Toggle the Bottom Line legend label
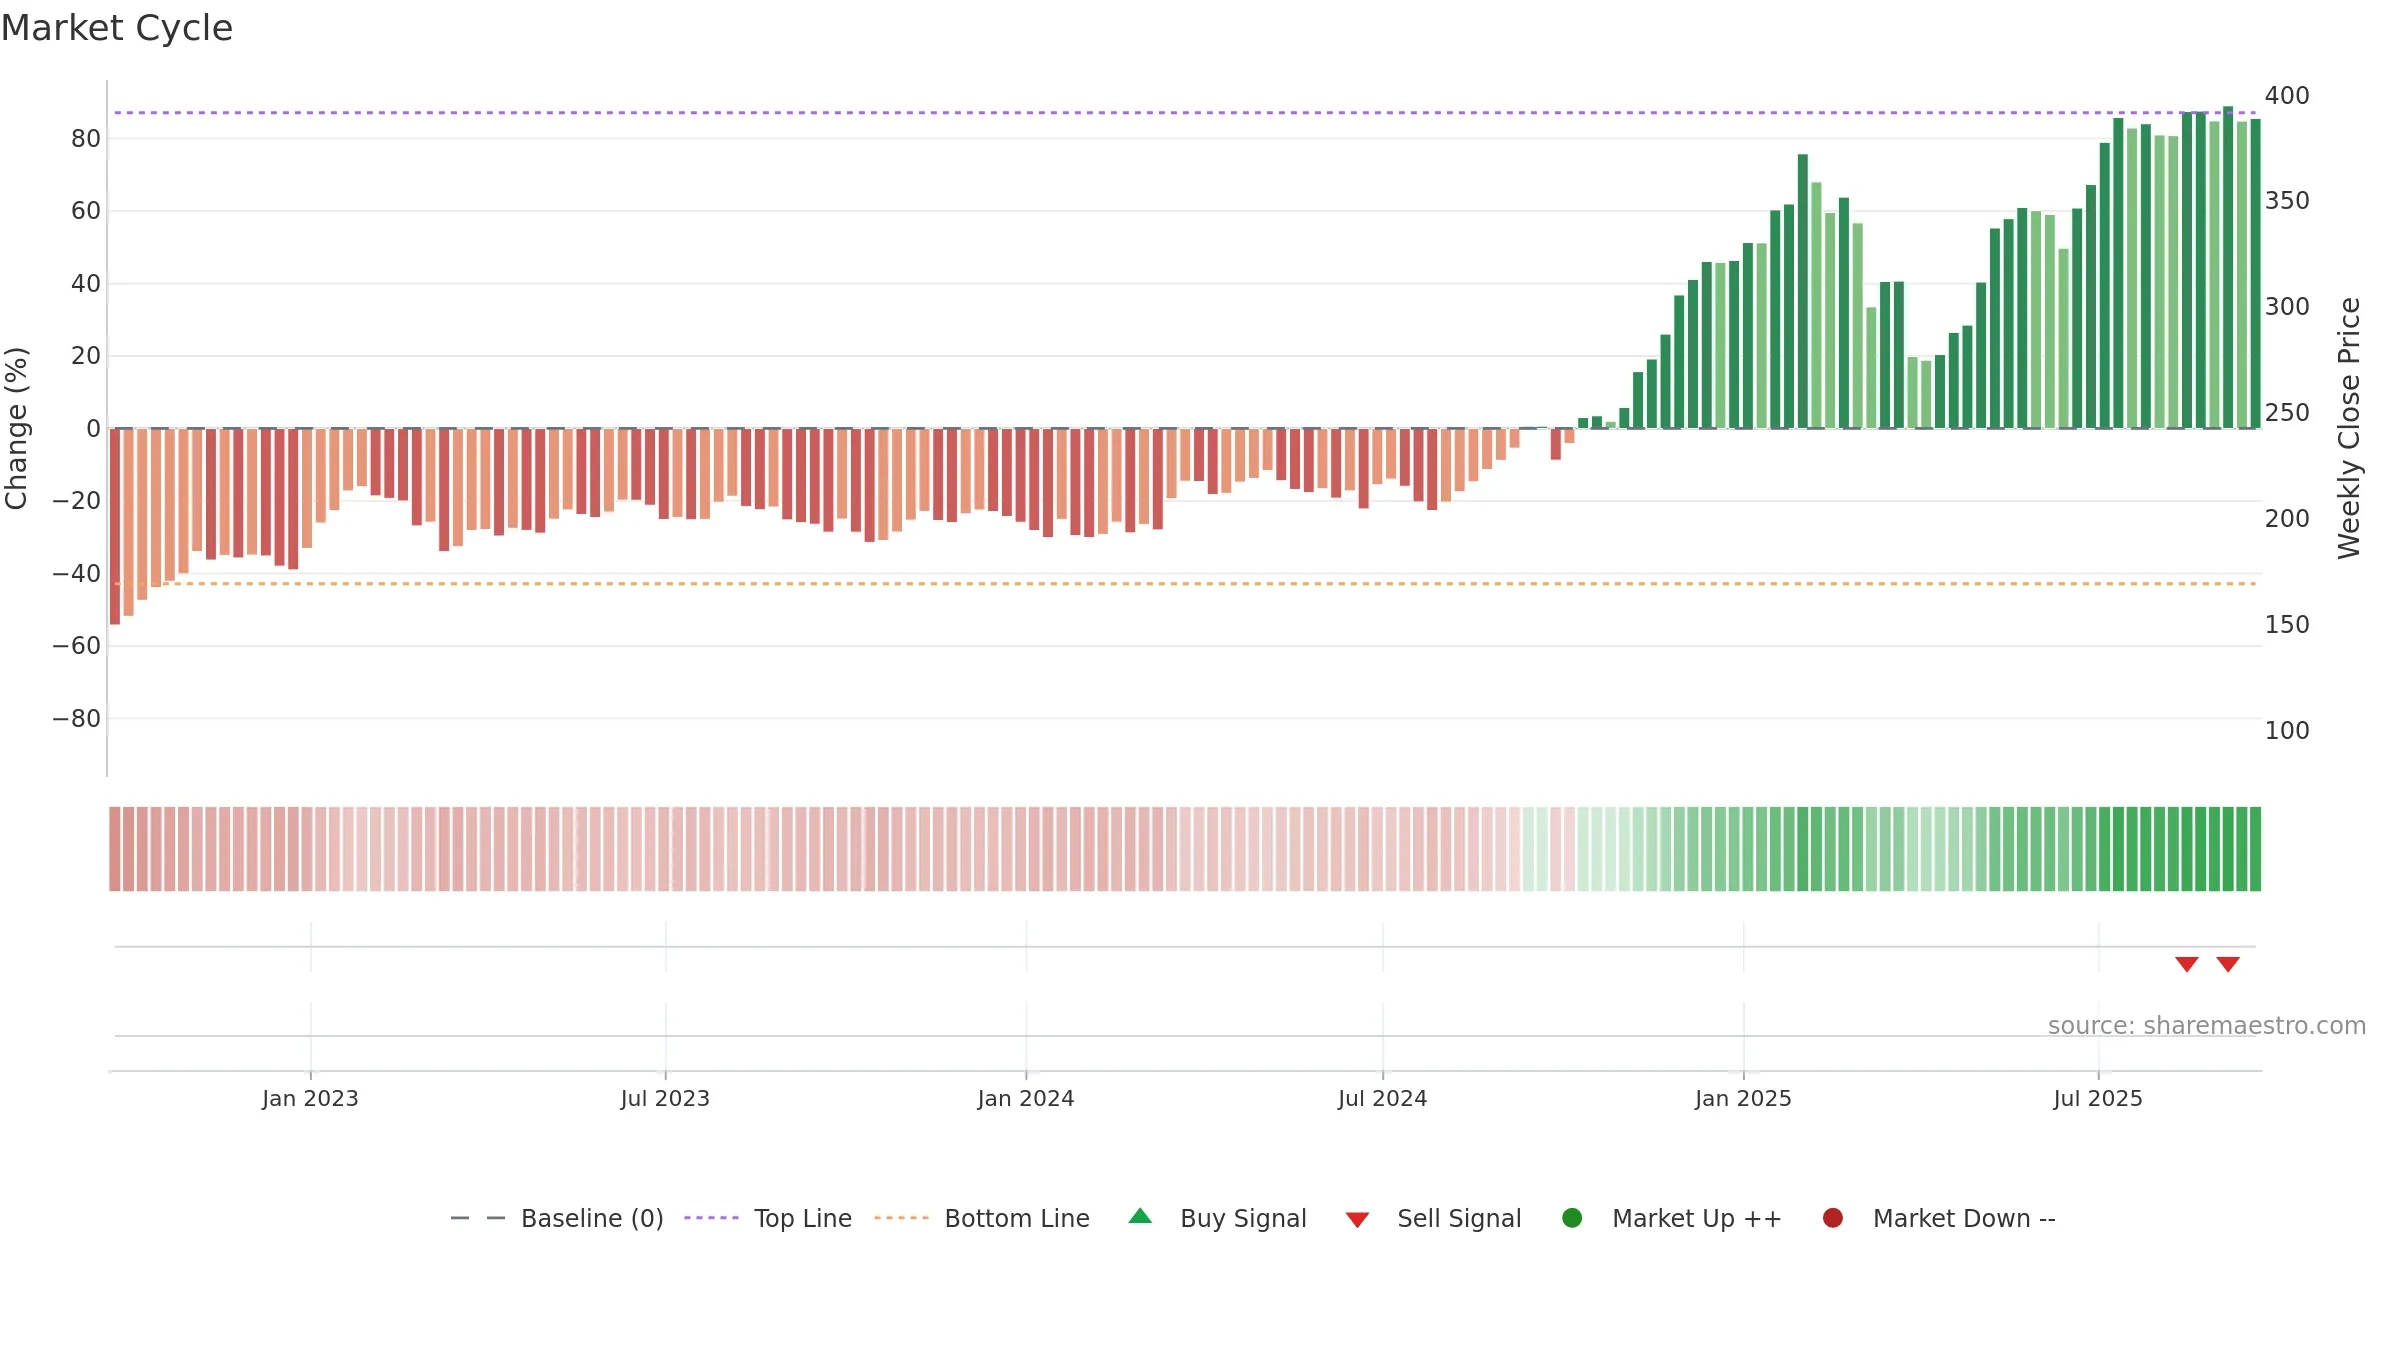The width and height of the screenshot is (2400, 1350). pos(1017,1218)
